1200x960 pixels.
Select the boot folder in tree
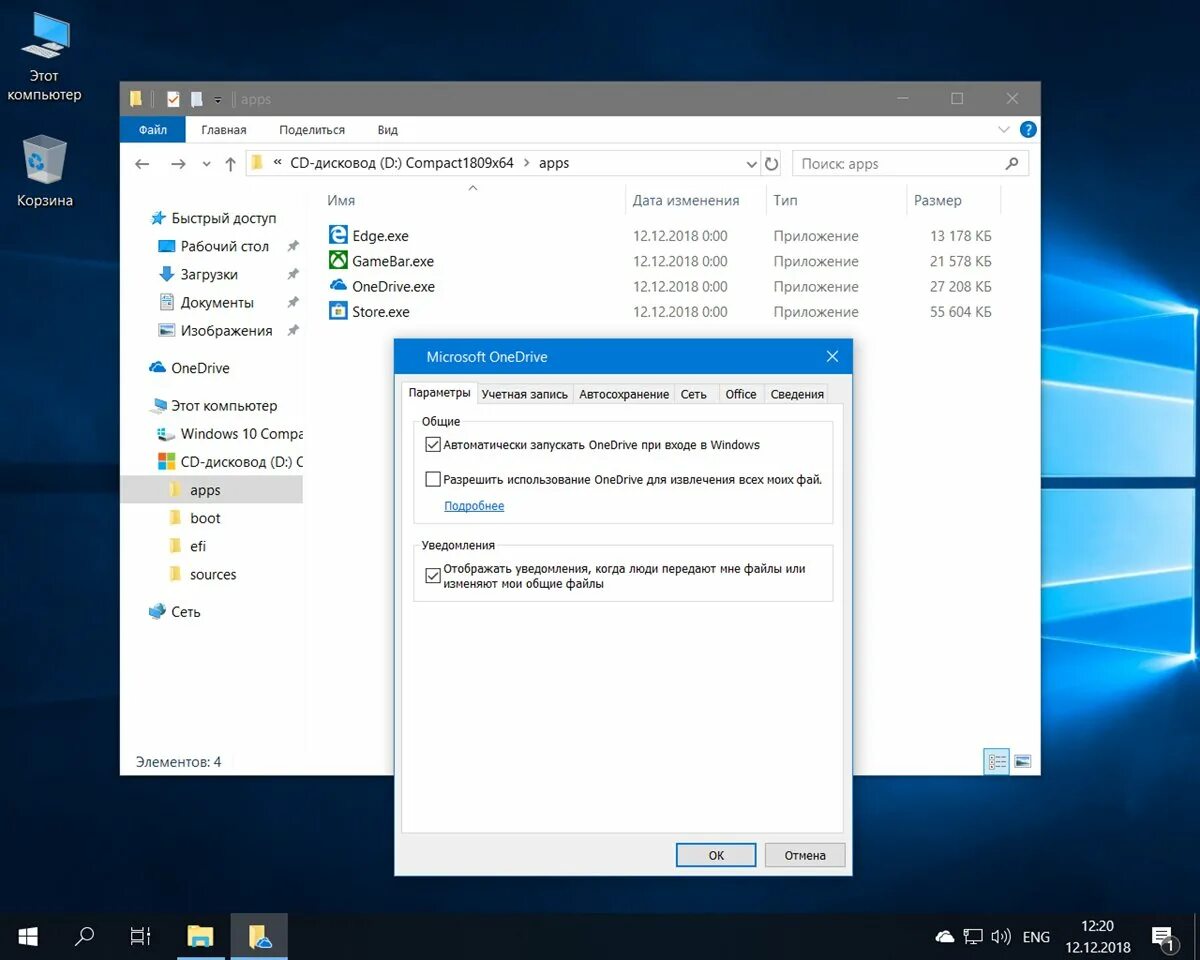click(205, 518)
